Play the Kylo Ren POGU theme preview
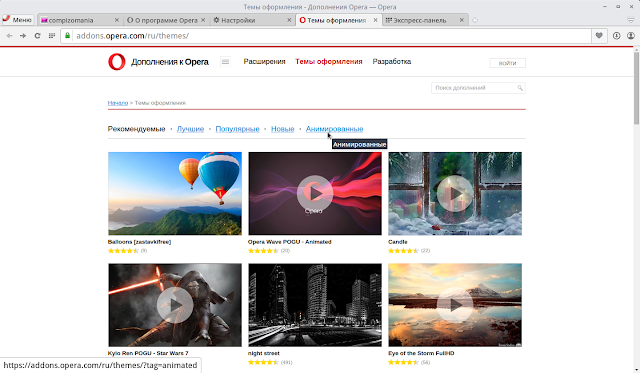The width and height of the screenshot is (640, 373). 175,305
